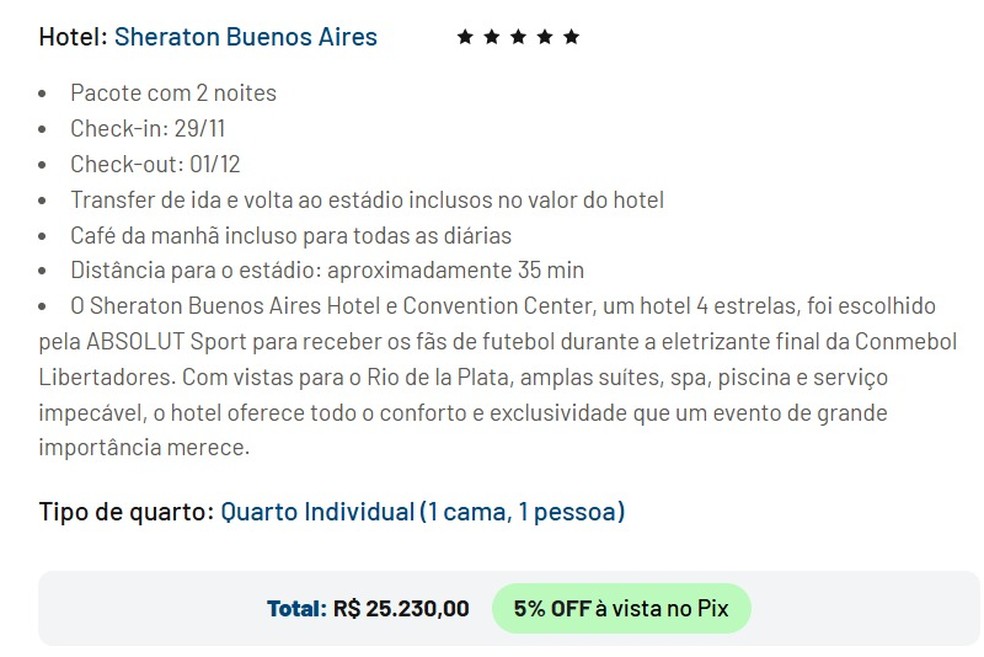984x657 pixels.
Task: Click the Total label in the price bar
Action: (x=296, y=608)
